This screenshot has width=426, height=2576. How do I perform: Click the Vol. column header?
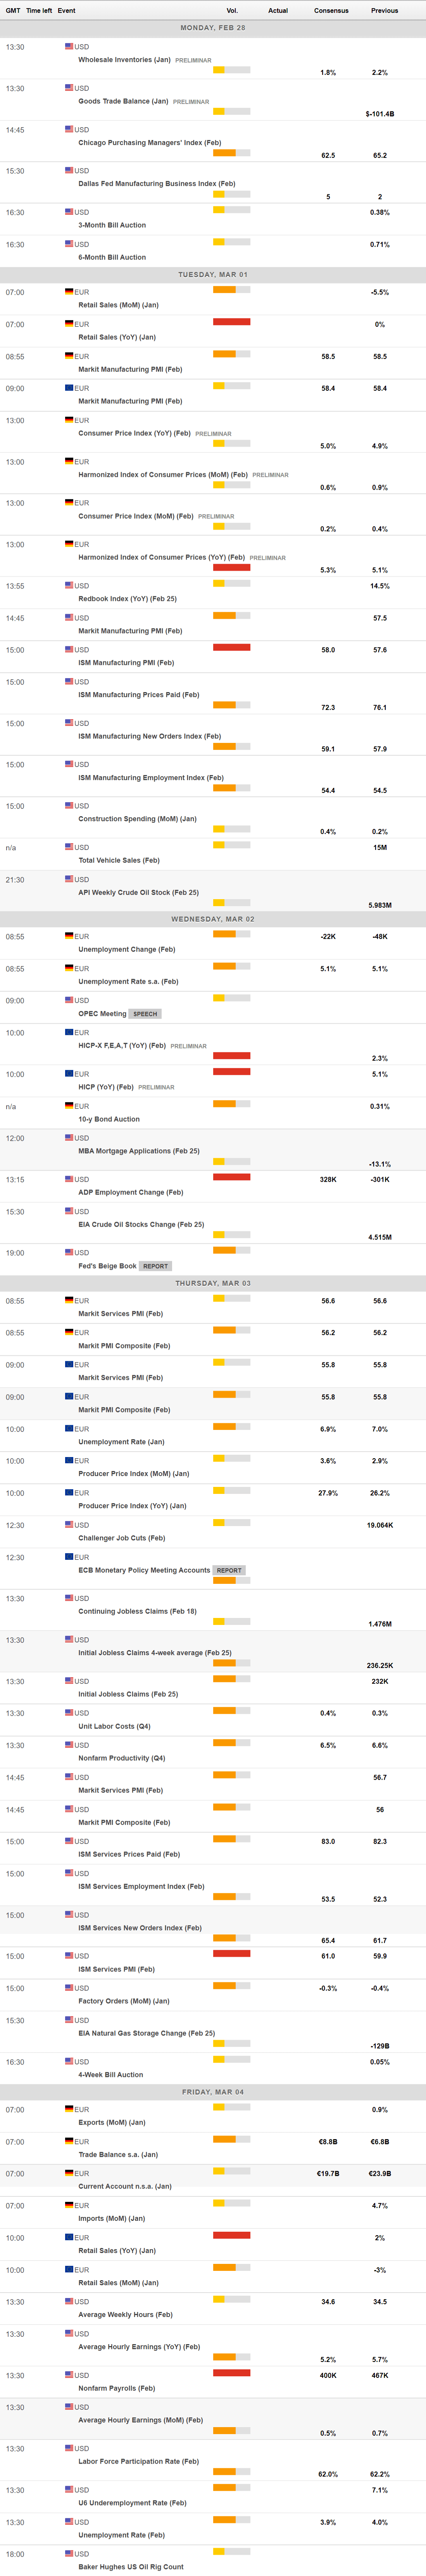[232, 10]
